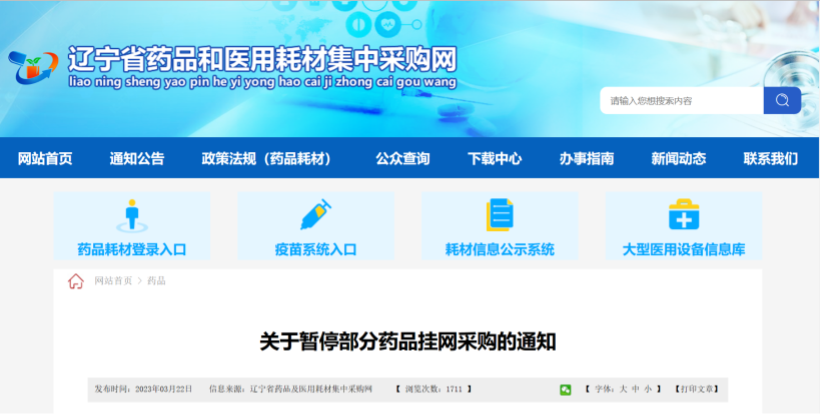Image resolution: width=825 pixels, height=418 pixels.
Task: Go to 通知公告 menu item
Action: (137, 159)
